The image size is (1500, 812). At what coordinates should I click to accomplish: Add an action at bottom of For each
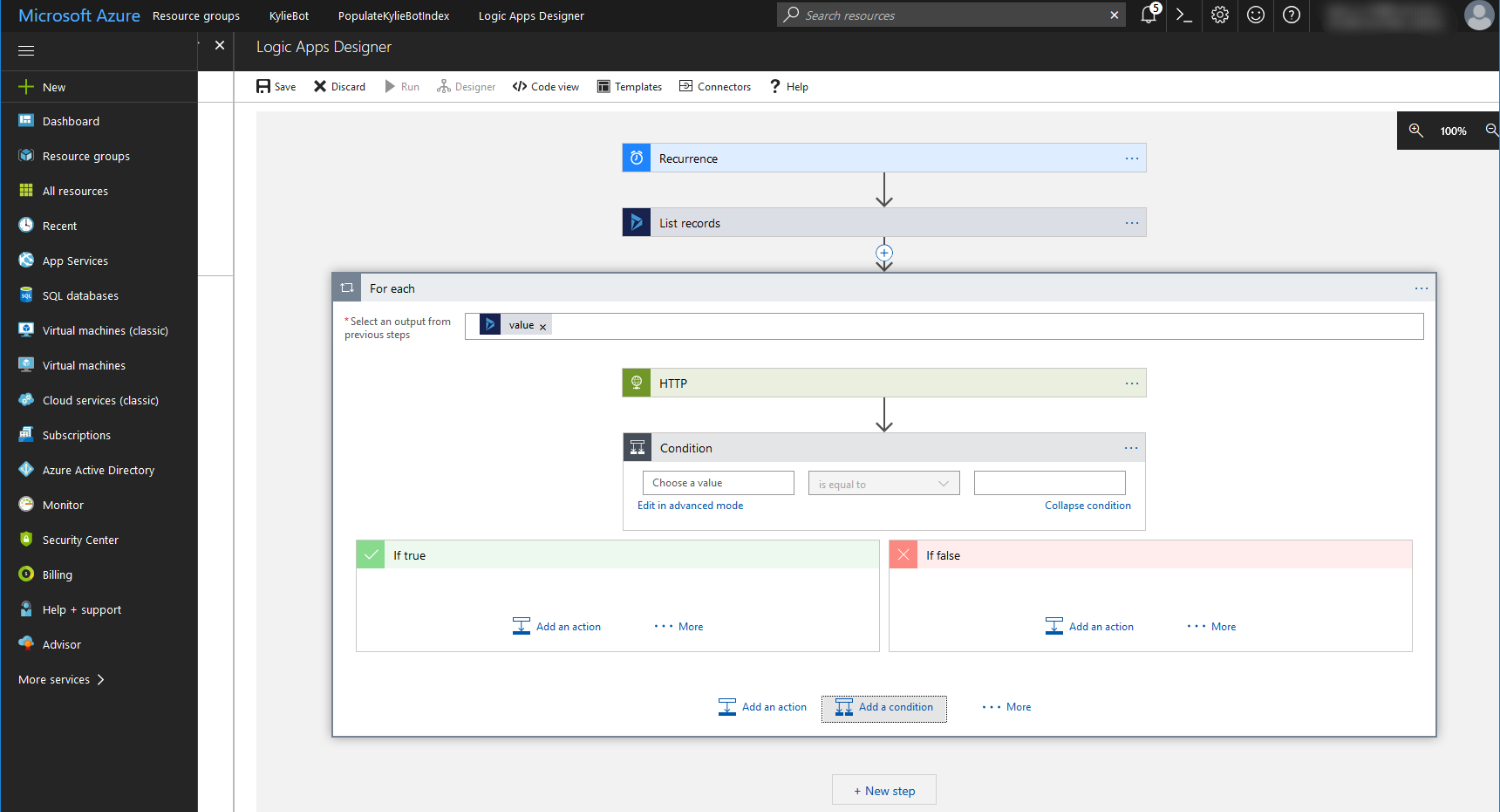coord(763,707)
